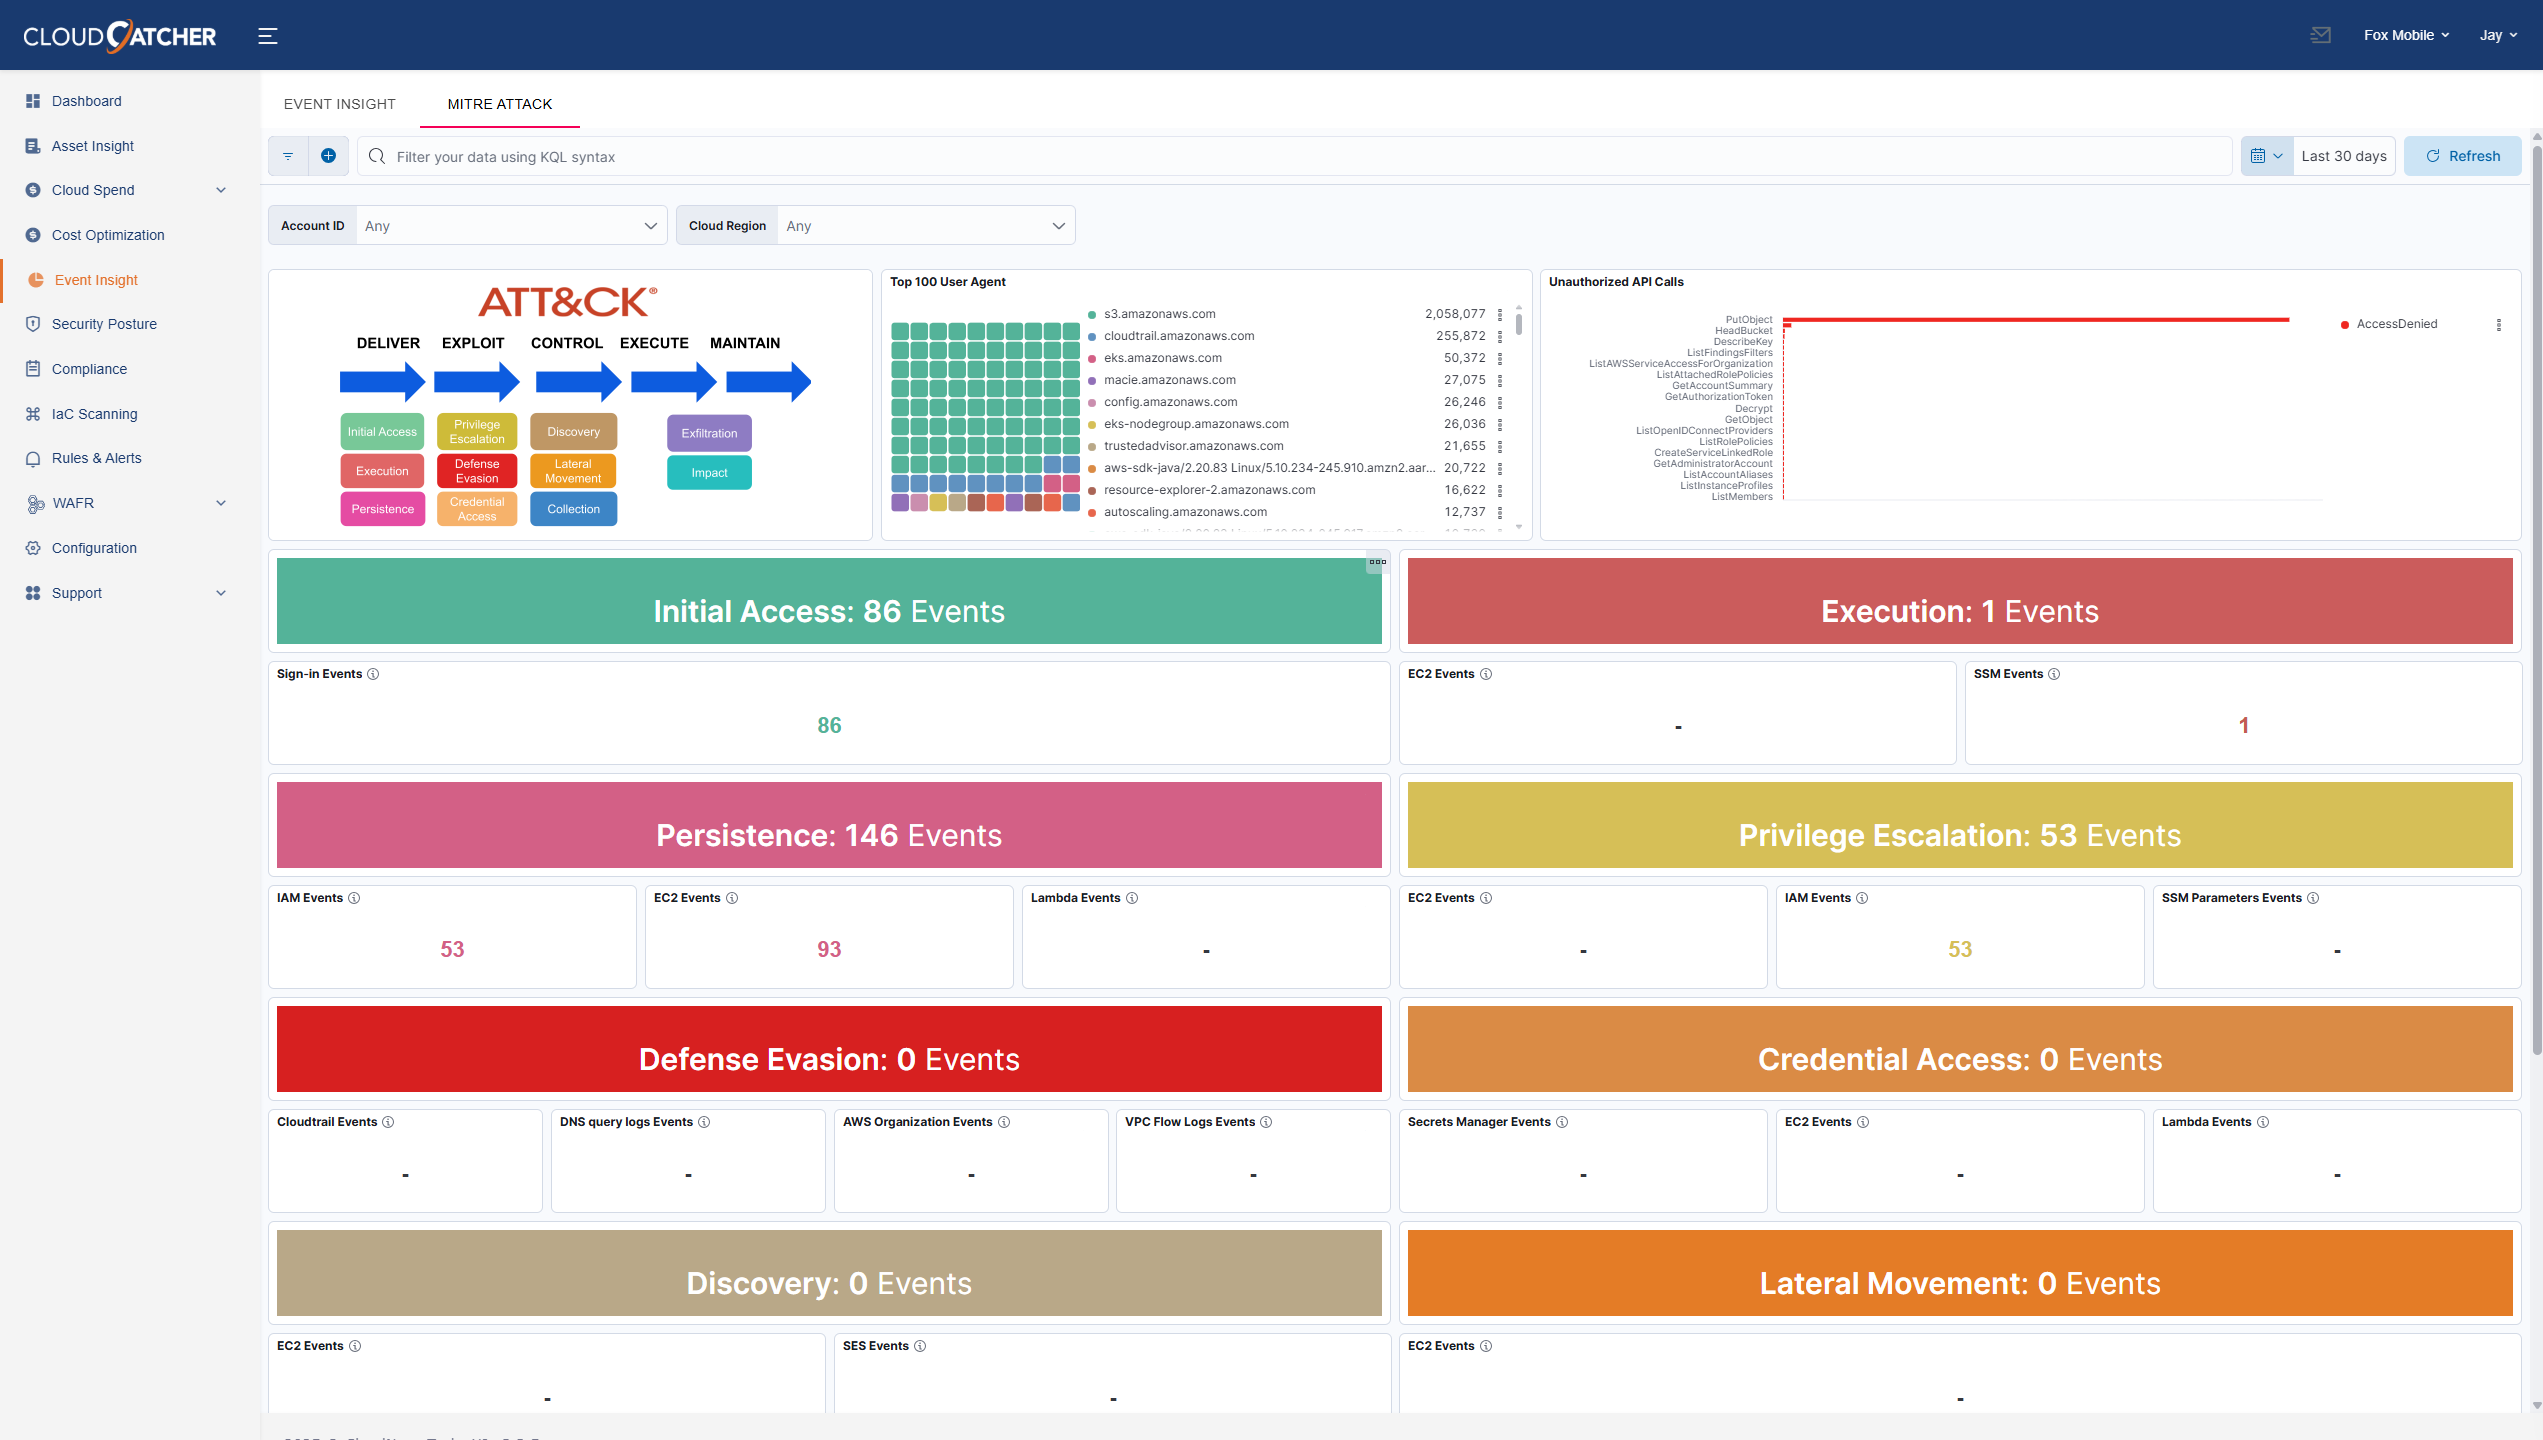The width and height of the screenshot is (2543, 1440).
Task: Click the eks.amazonaws.com legend color dot
Action: click(1092, 359)
